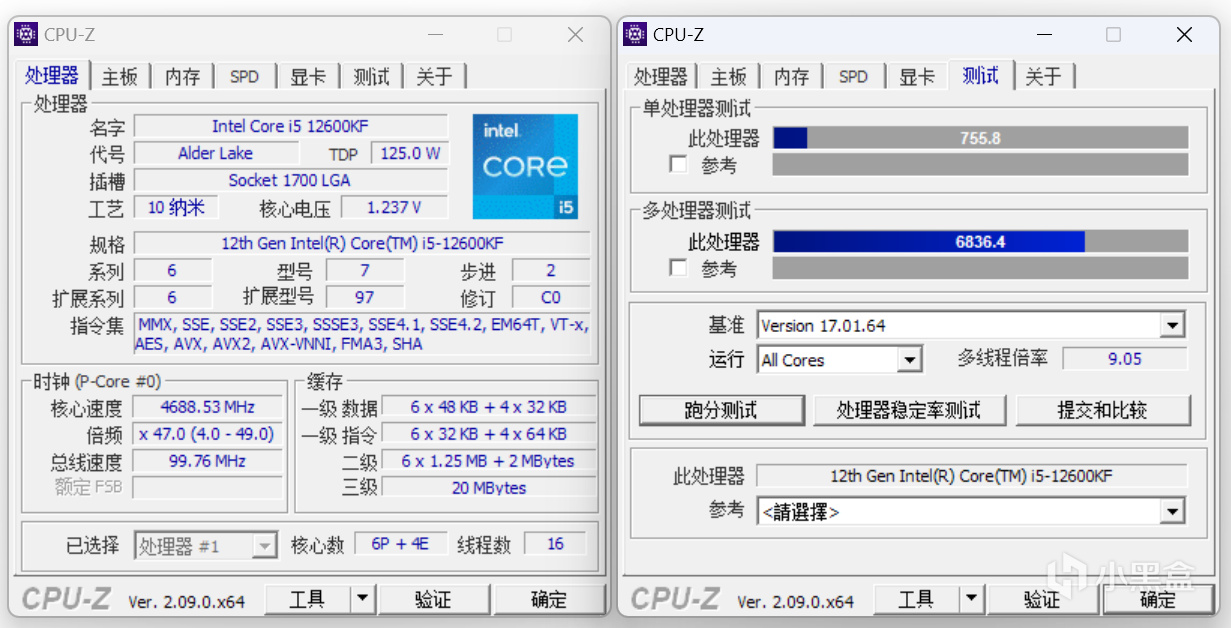The image size is (1231, 628).
Task: Click the CPU-Z app icon in left window title bar
Action: (x=26, y=35)
